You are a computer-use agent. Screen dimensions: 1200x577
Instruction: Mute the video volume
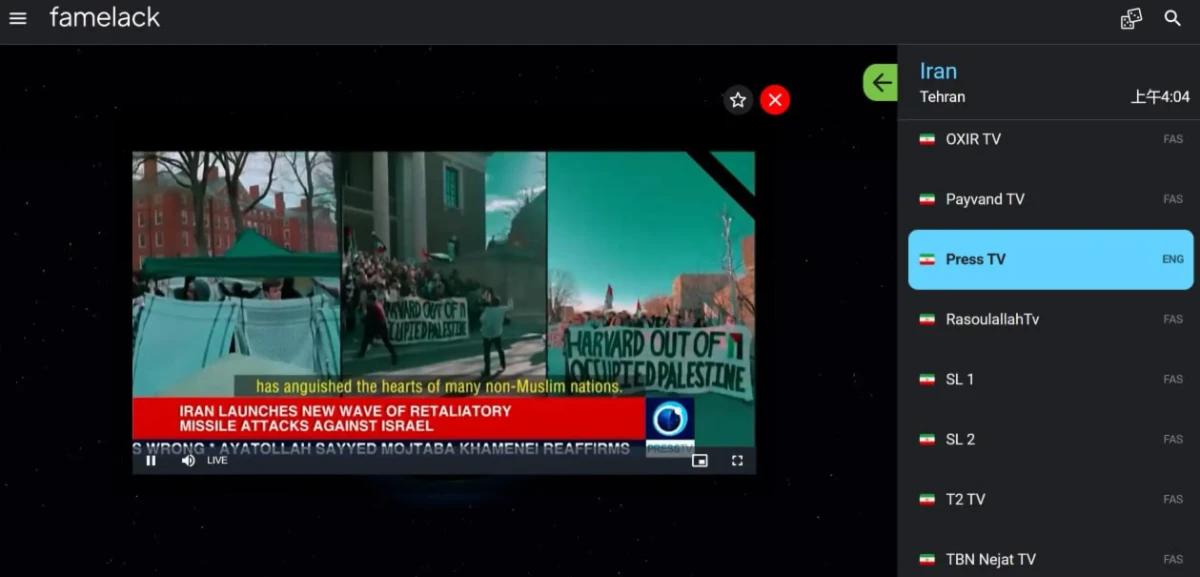coord(188,461)
